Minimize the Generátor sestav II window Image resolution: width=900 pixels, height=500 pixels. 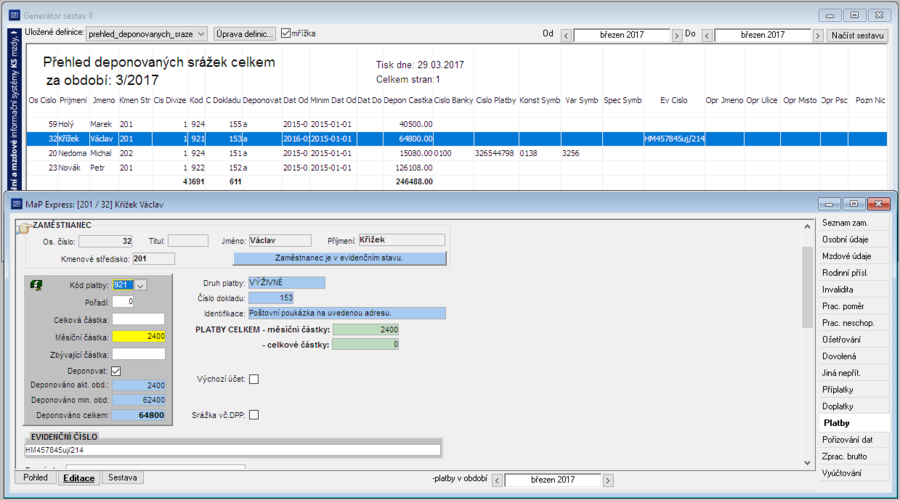tap(829, 15)
